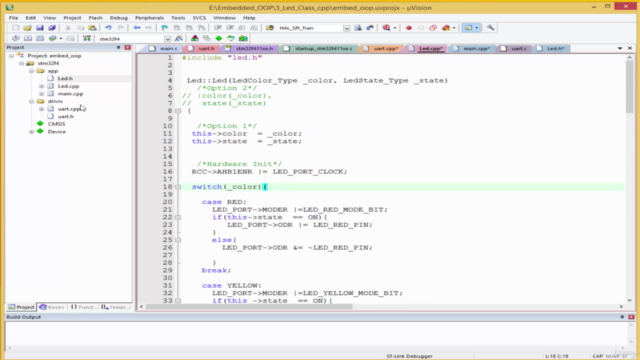Open Select Software Packs

(x=231, y=38)
